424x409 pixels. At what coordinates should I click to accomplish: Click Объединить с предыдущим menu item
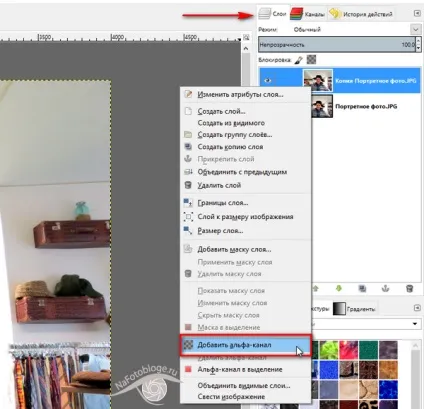pos(245,172)
